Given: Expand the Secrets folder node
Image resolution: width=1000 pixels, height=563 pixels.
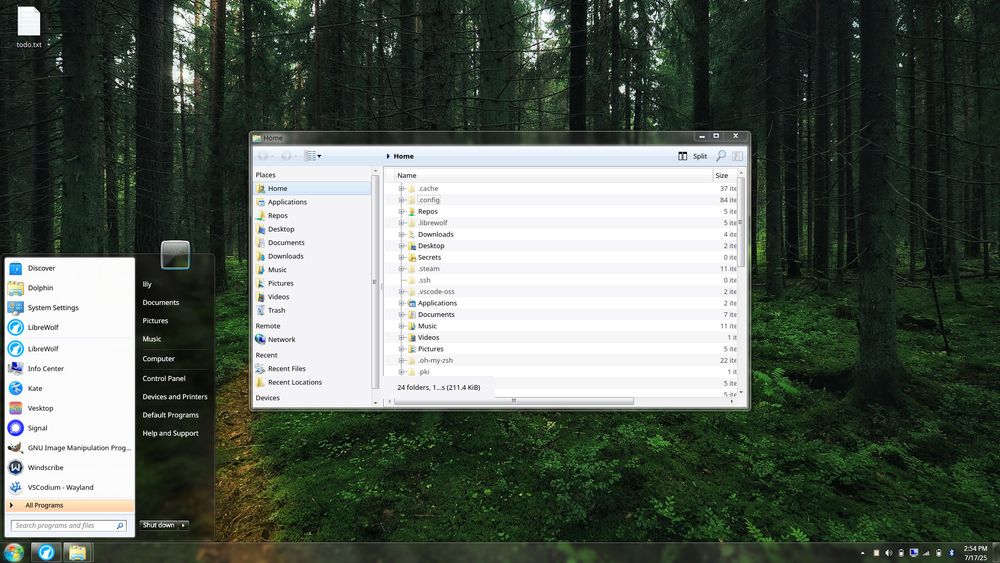Looking at the screenshot, I should (x=402, y=258).
